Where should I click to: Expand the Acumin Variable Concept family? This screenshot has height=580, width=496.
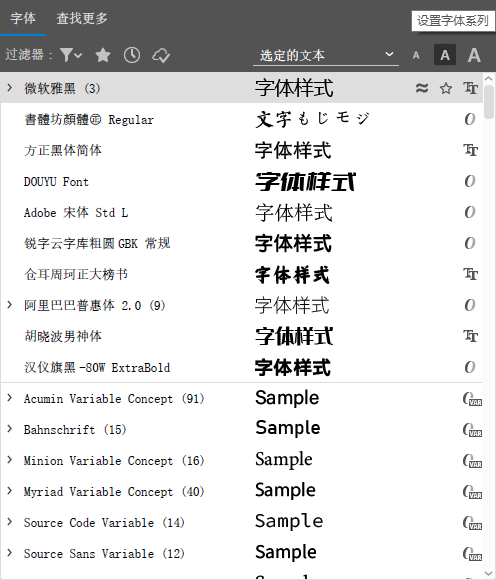[10, 398]
